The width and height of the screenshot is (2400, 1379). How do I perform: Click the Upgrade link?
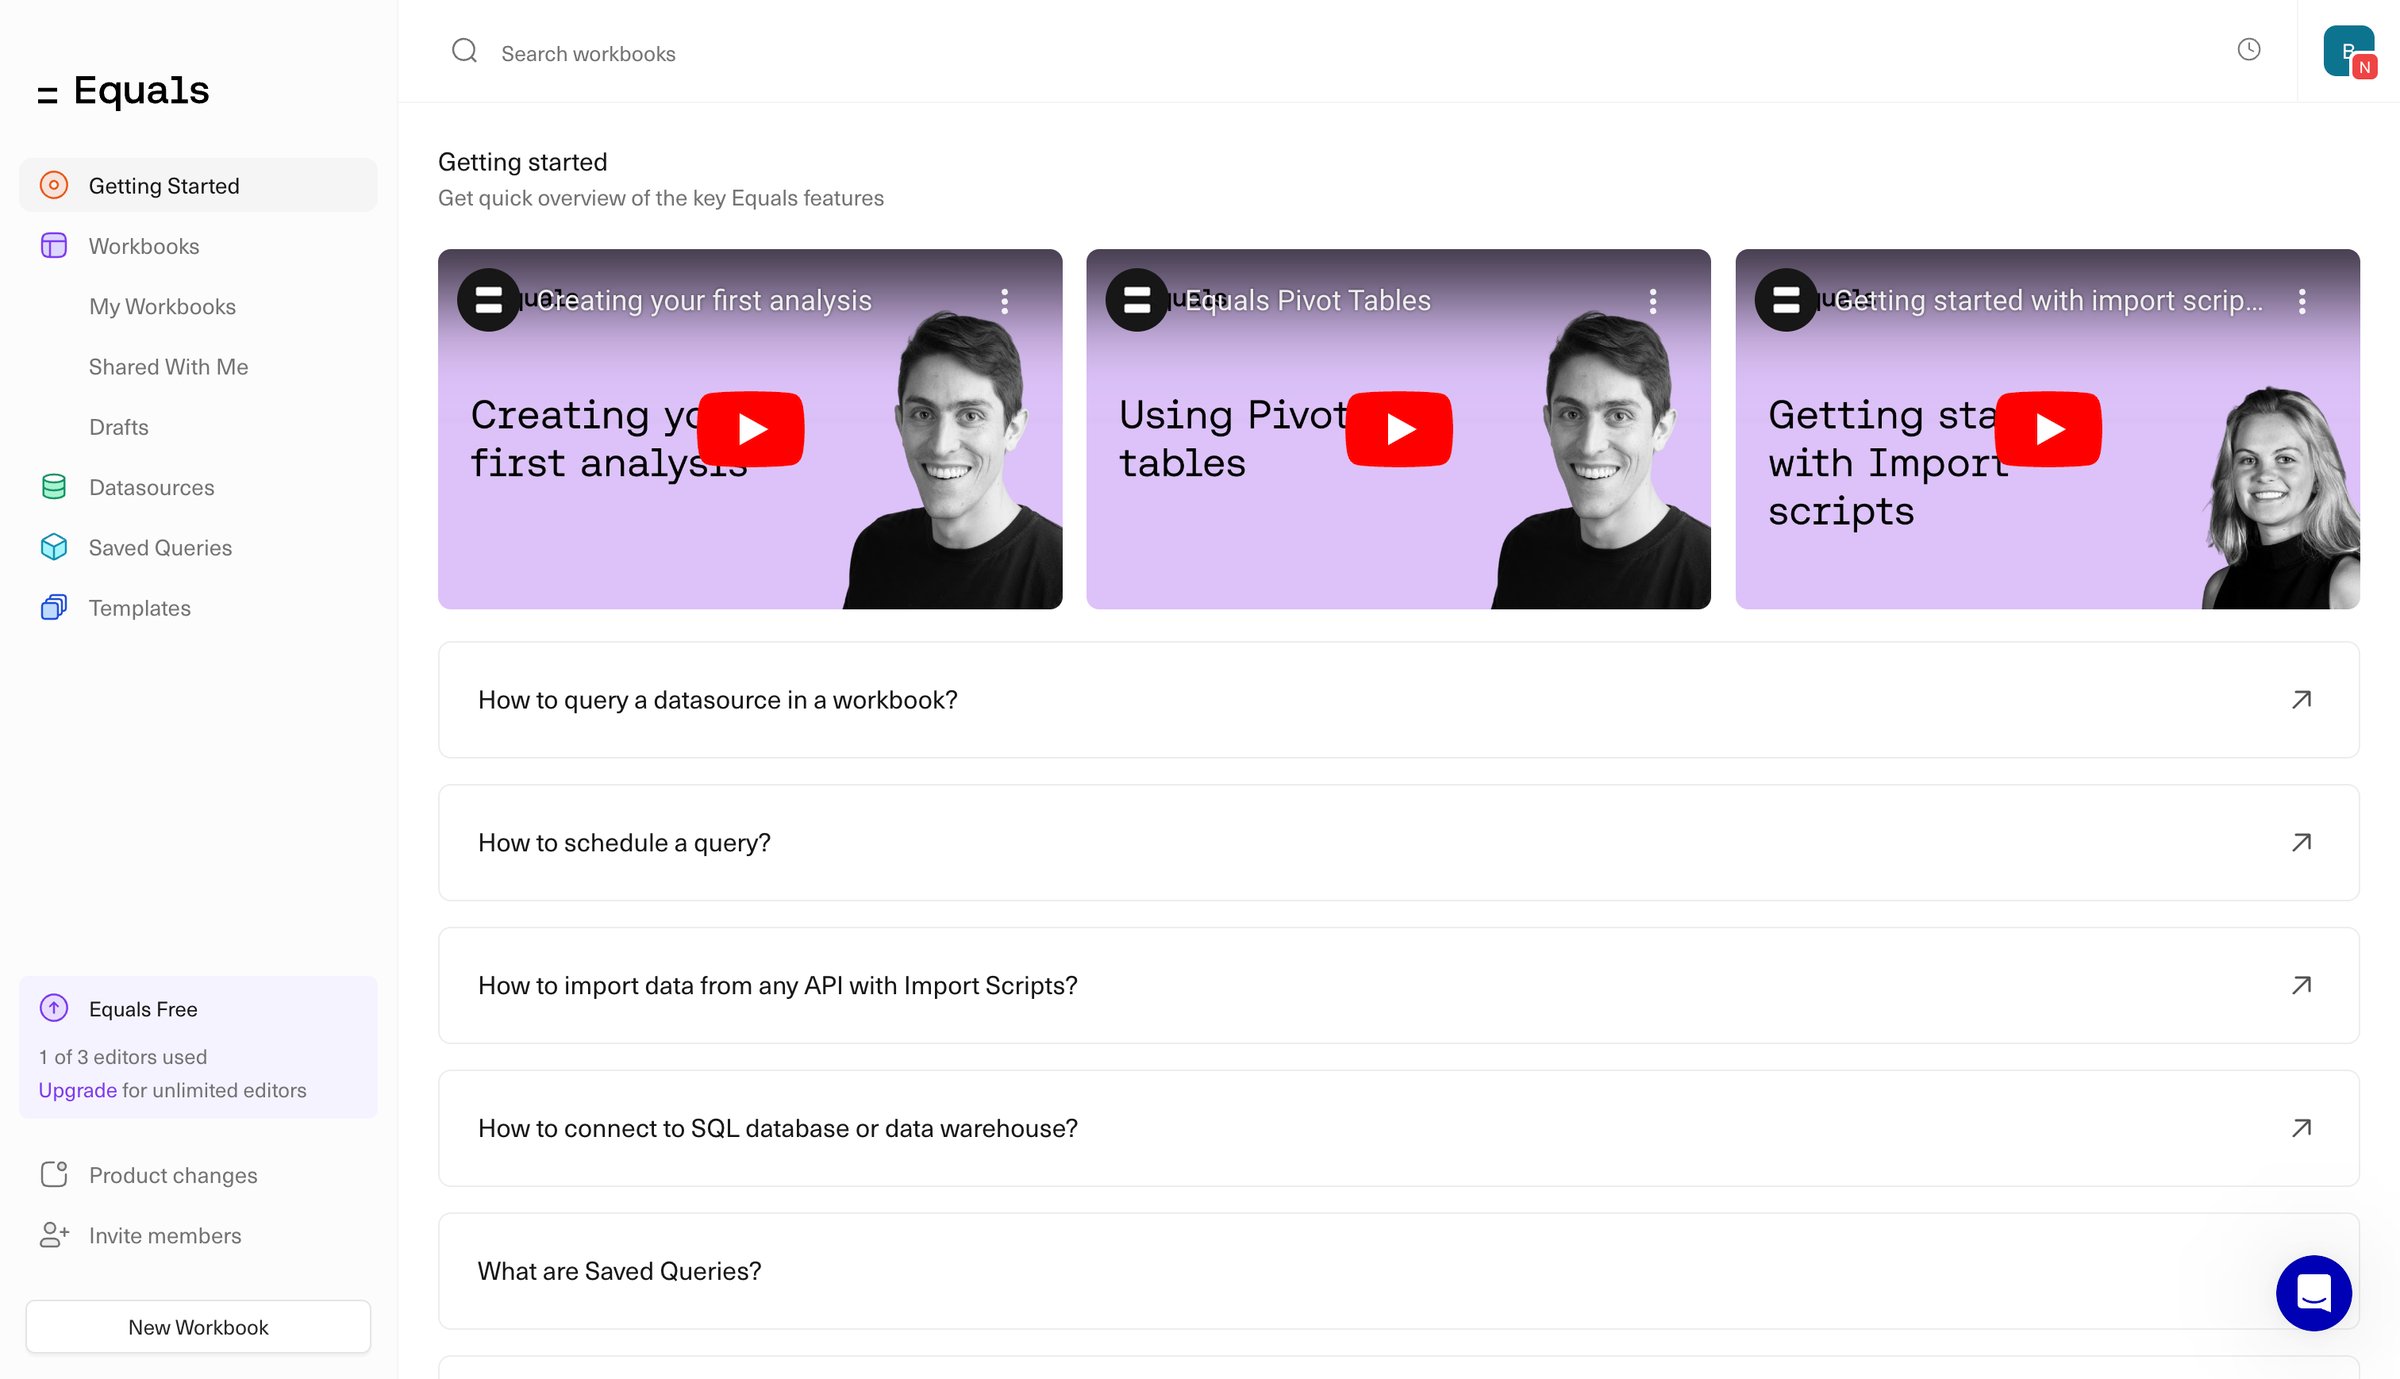pos(77,1090)
